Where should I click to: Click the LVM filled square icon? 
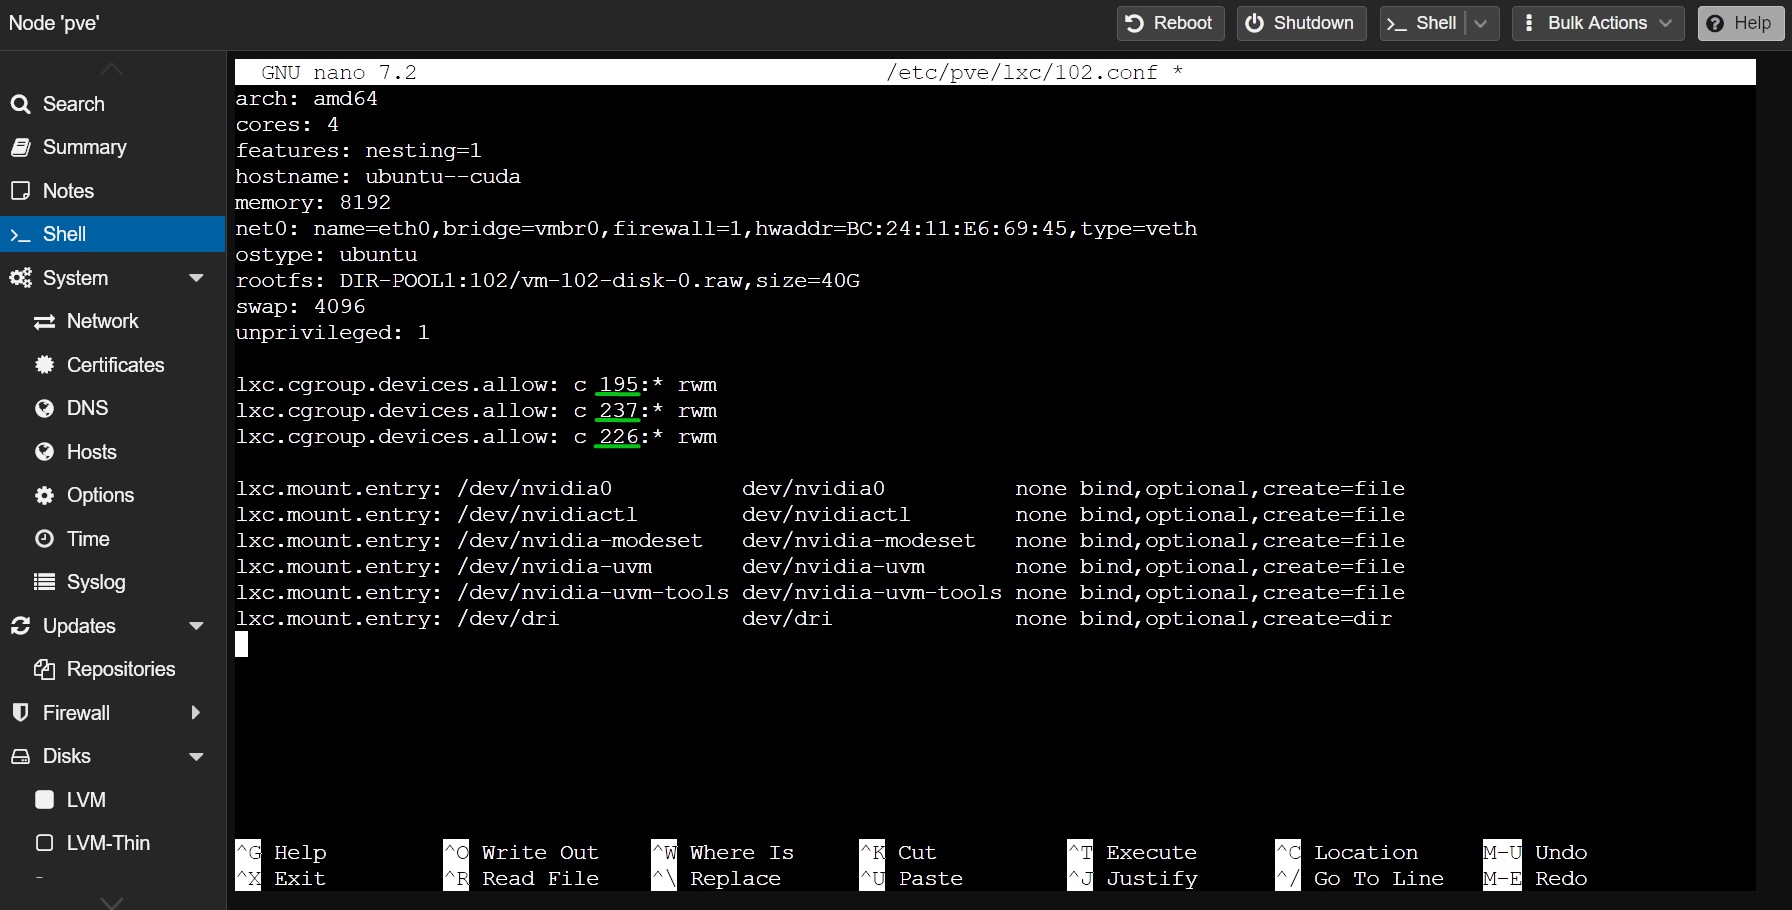click(x=44, y=800)
